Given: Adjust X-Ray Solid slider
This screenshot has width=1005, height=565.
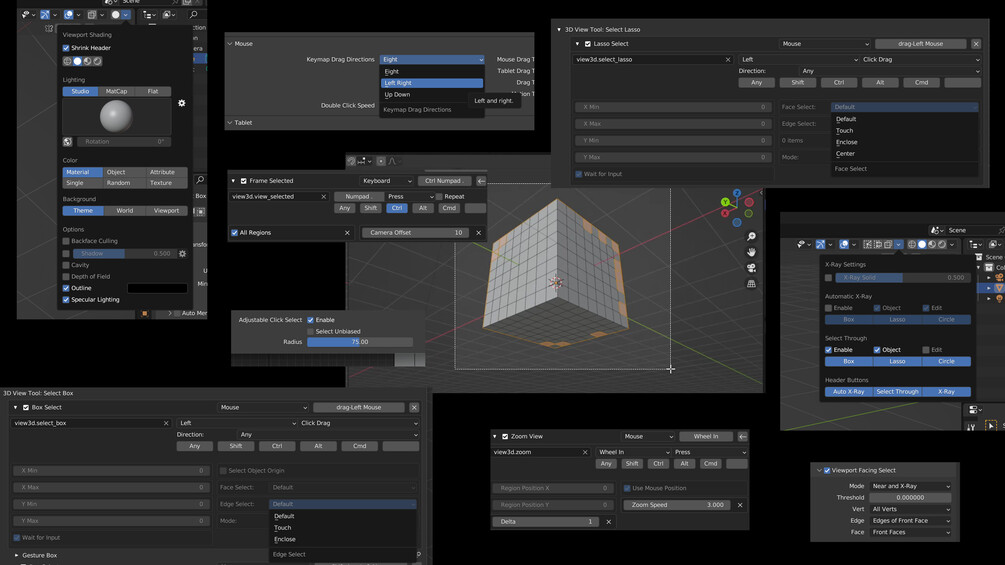Looking at the screenshot, I should click(x=902, y=278).
